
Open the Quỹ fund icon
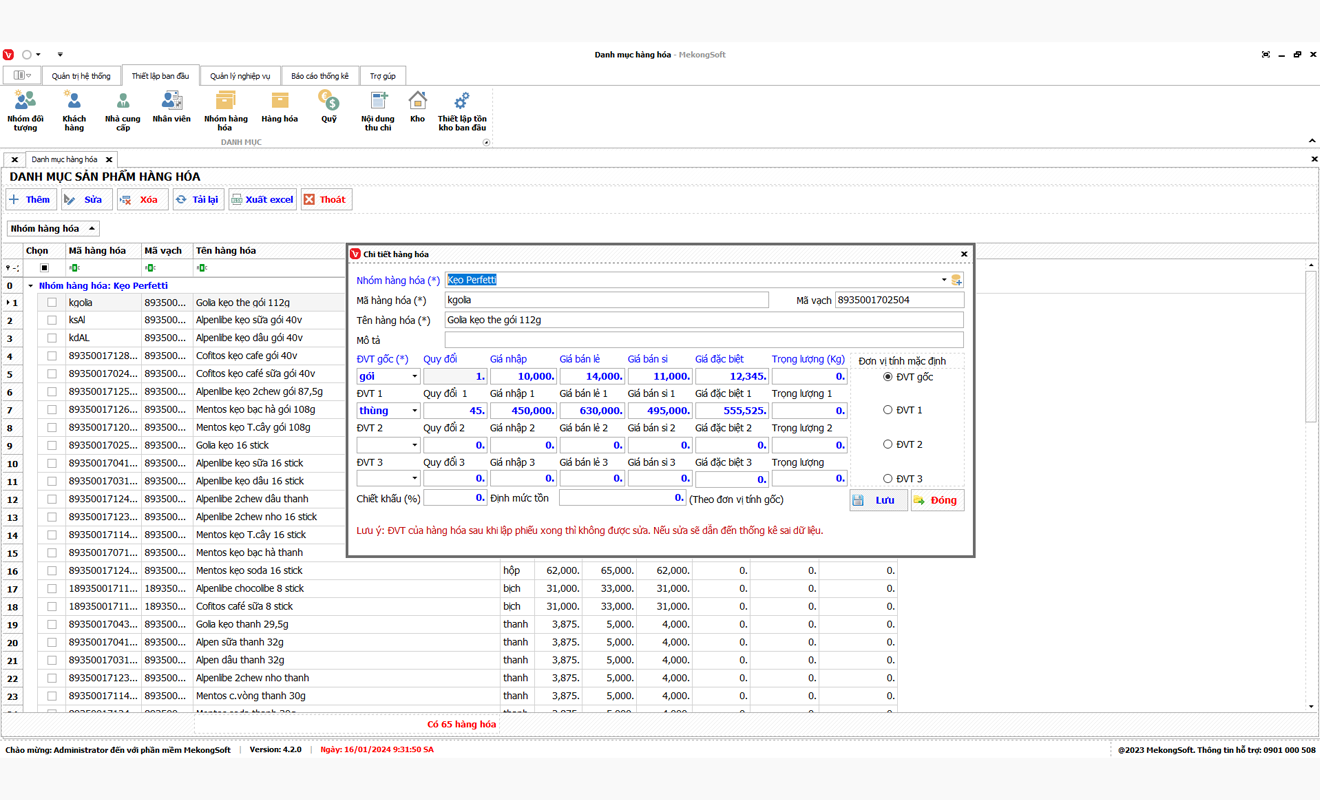pyautogui.click(x=328, y=107)
